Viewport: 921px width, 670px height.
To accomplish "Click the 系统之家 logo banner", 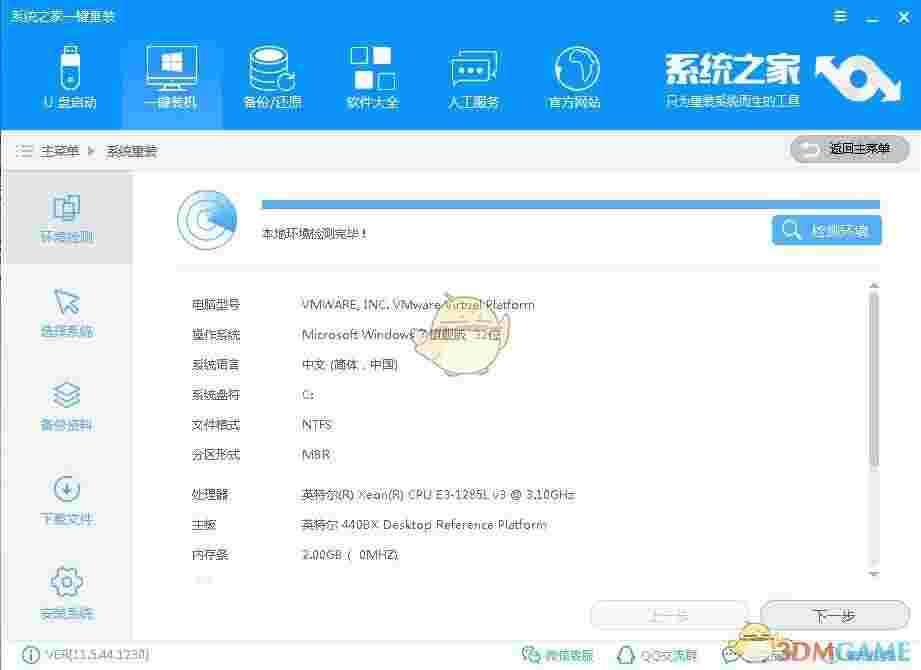I will click(x=782, y=80).
